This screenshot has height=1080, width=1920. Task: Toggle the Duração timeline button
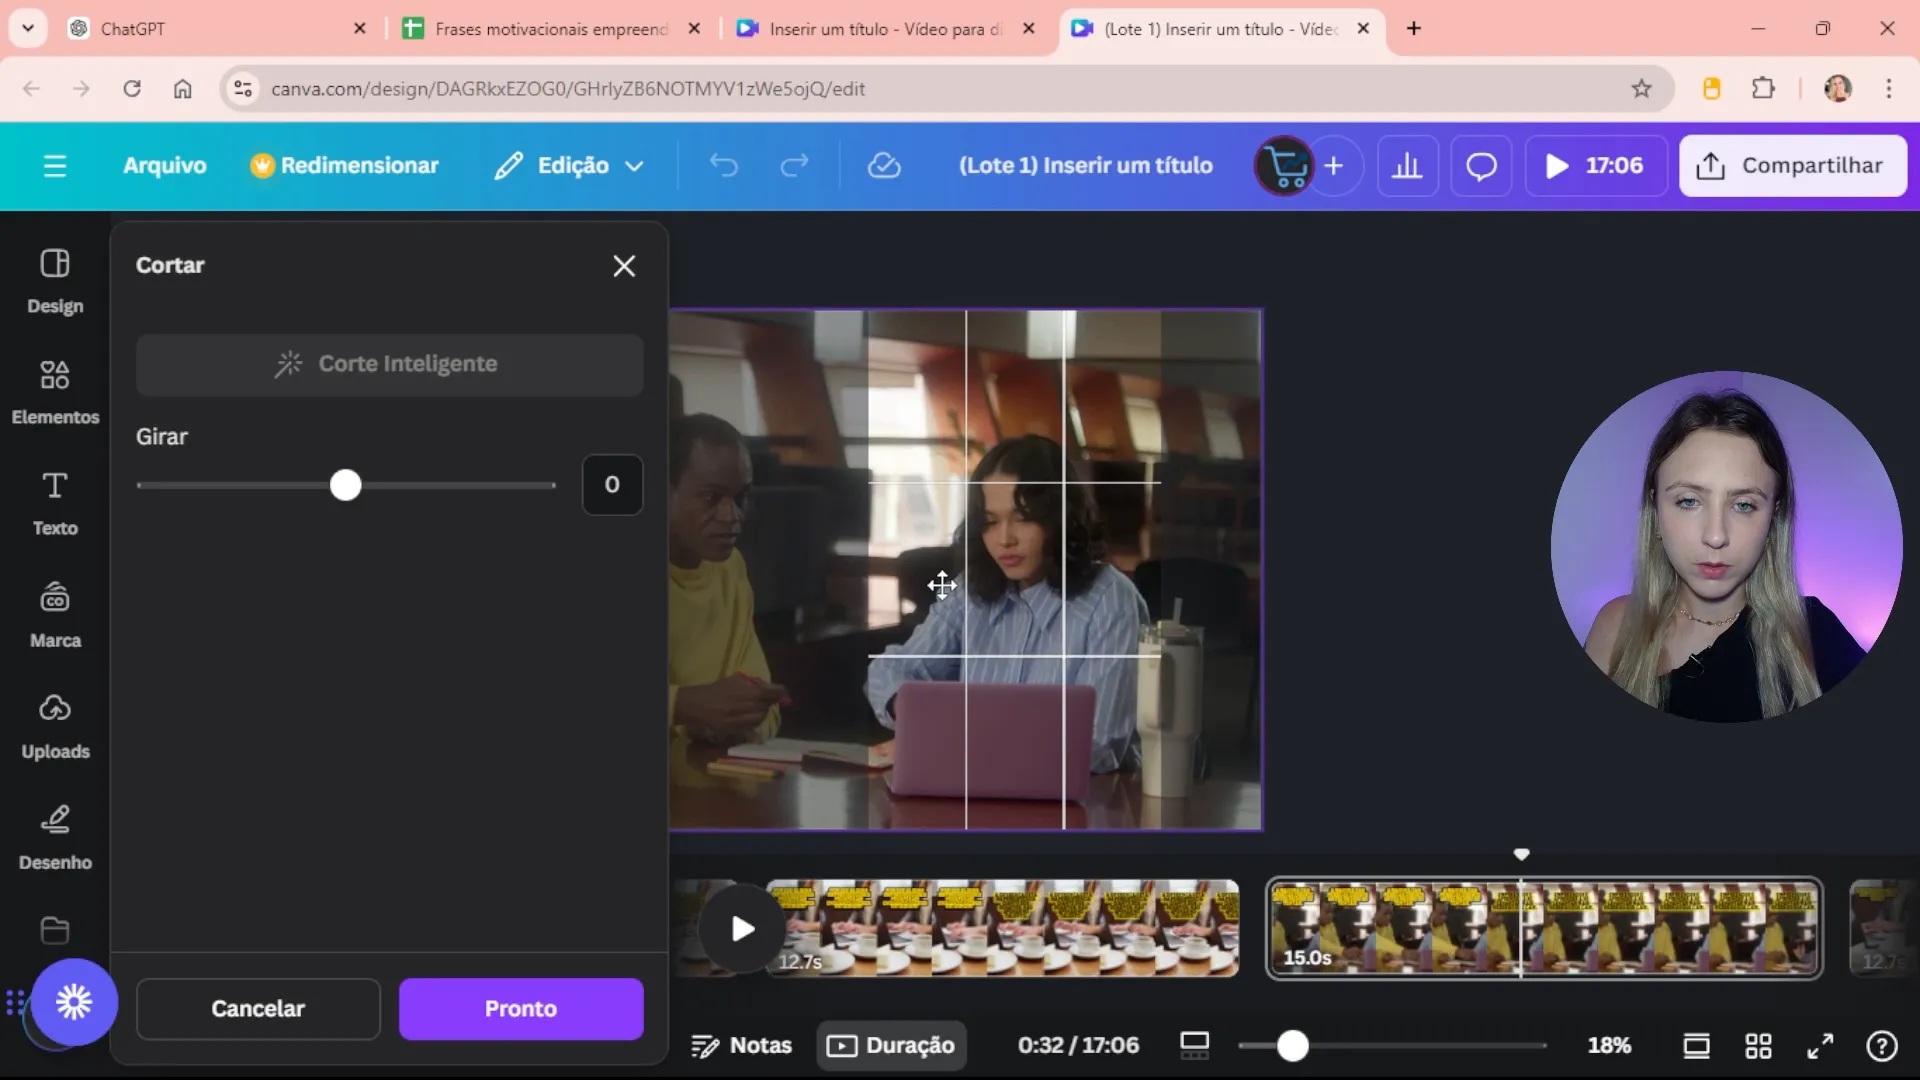(891, 1046)
